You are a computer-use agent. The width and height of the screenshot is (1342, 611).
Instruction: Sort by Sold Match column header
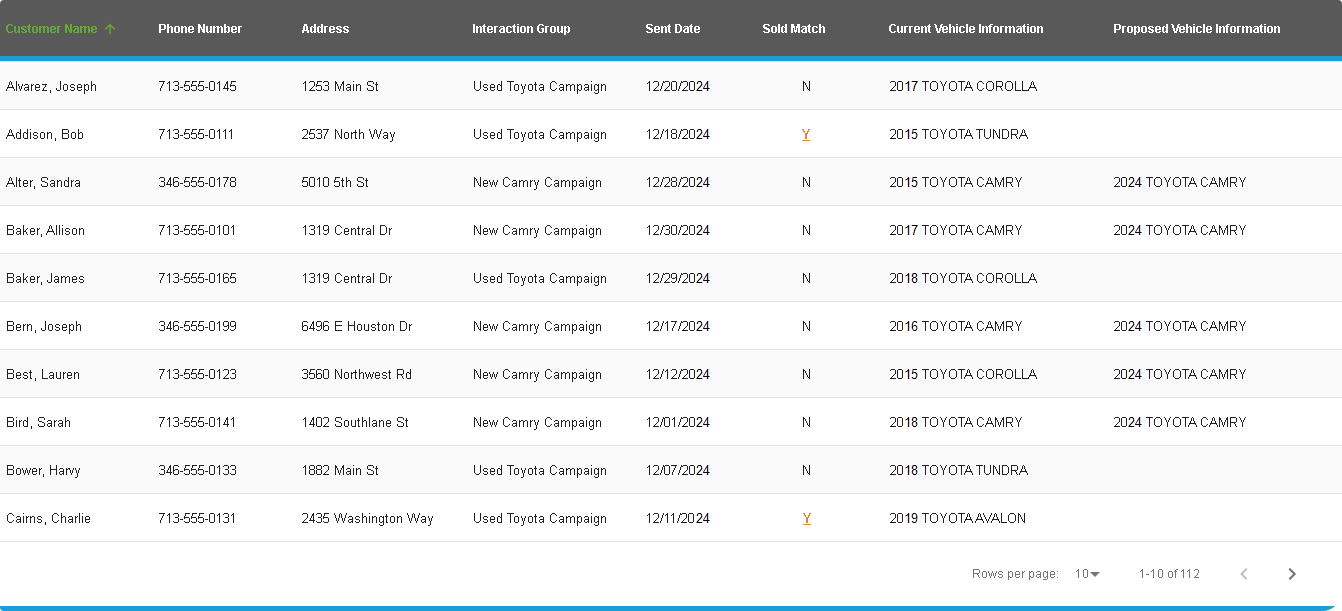point(793,29)
